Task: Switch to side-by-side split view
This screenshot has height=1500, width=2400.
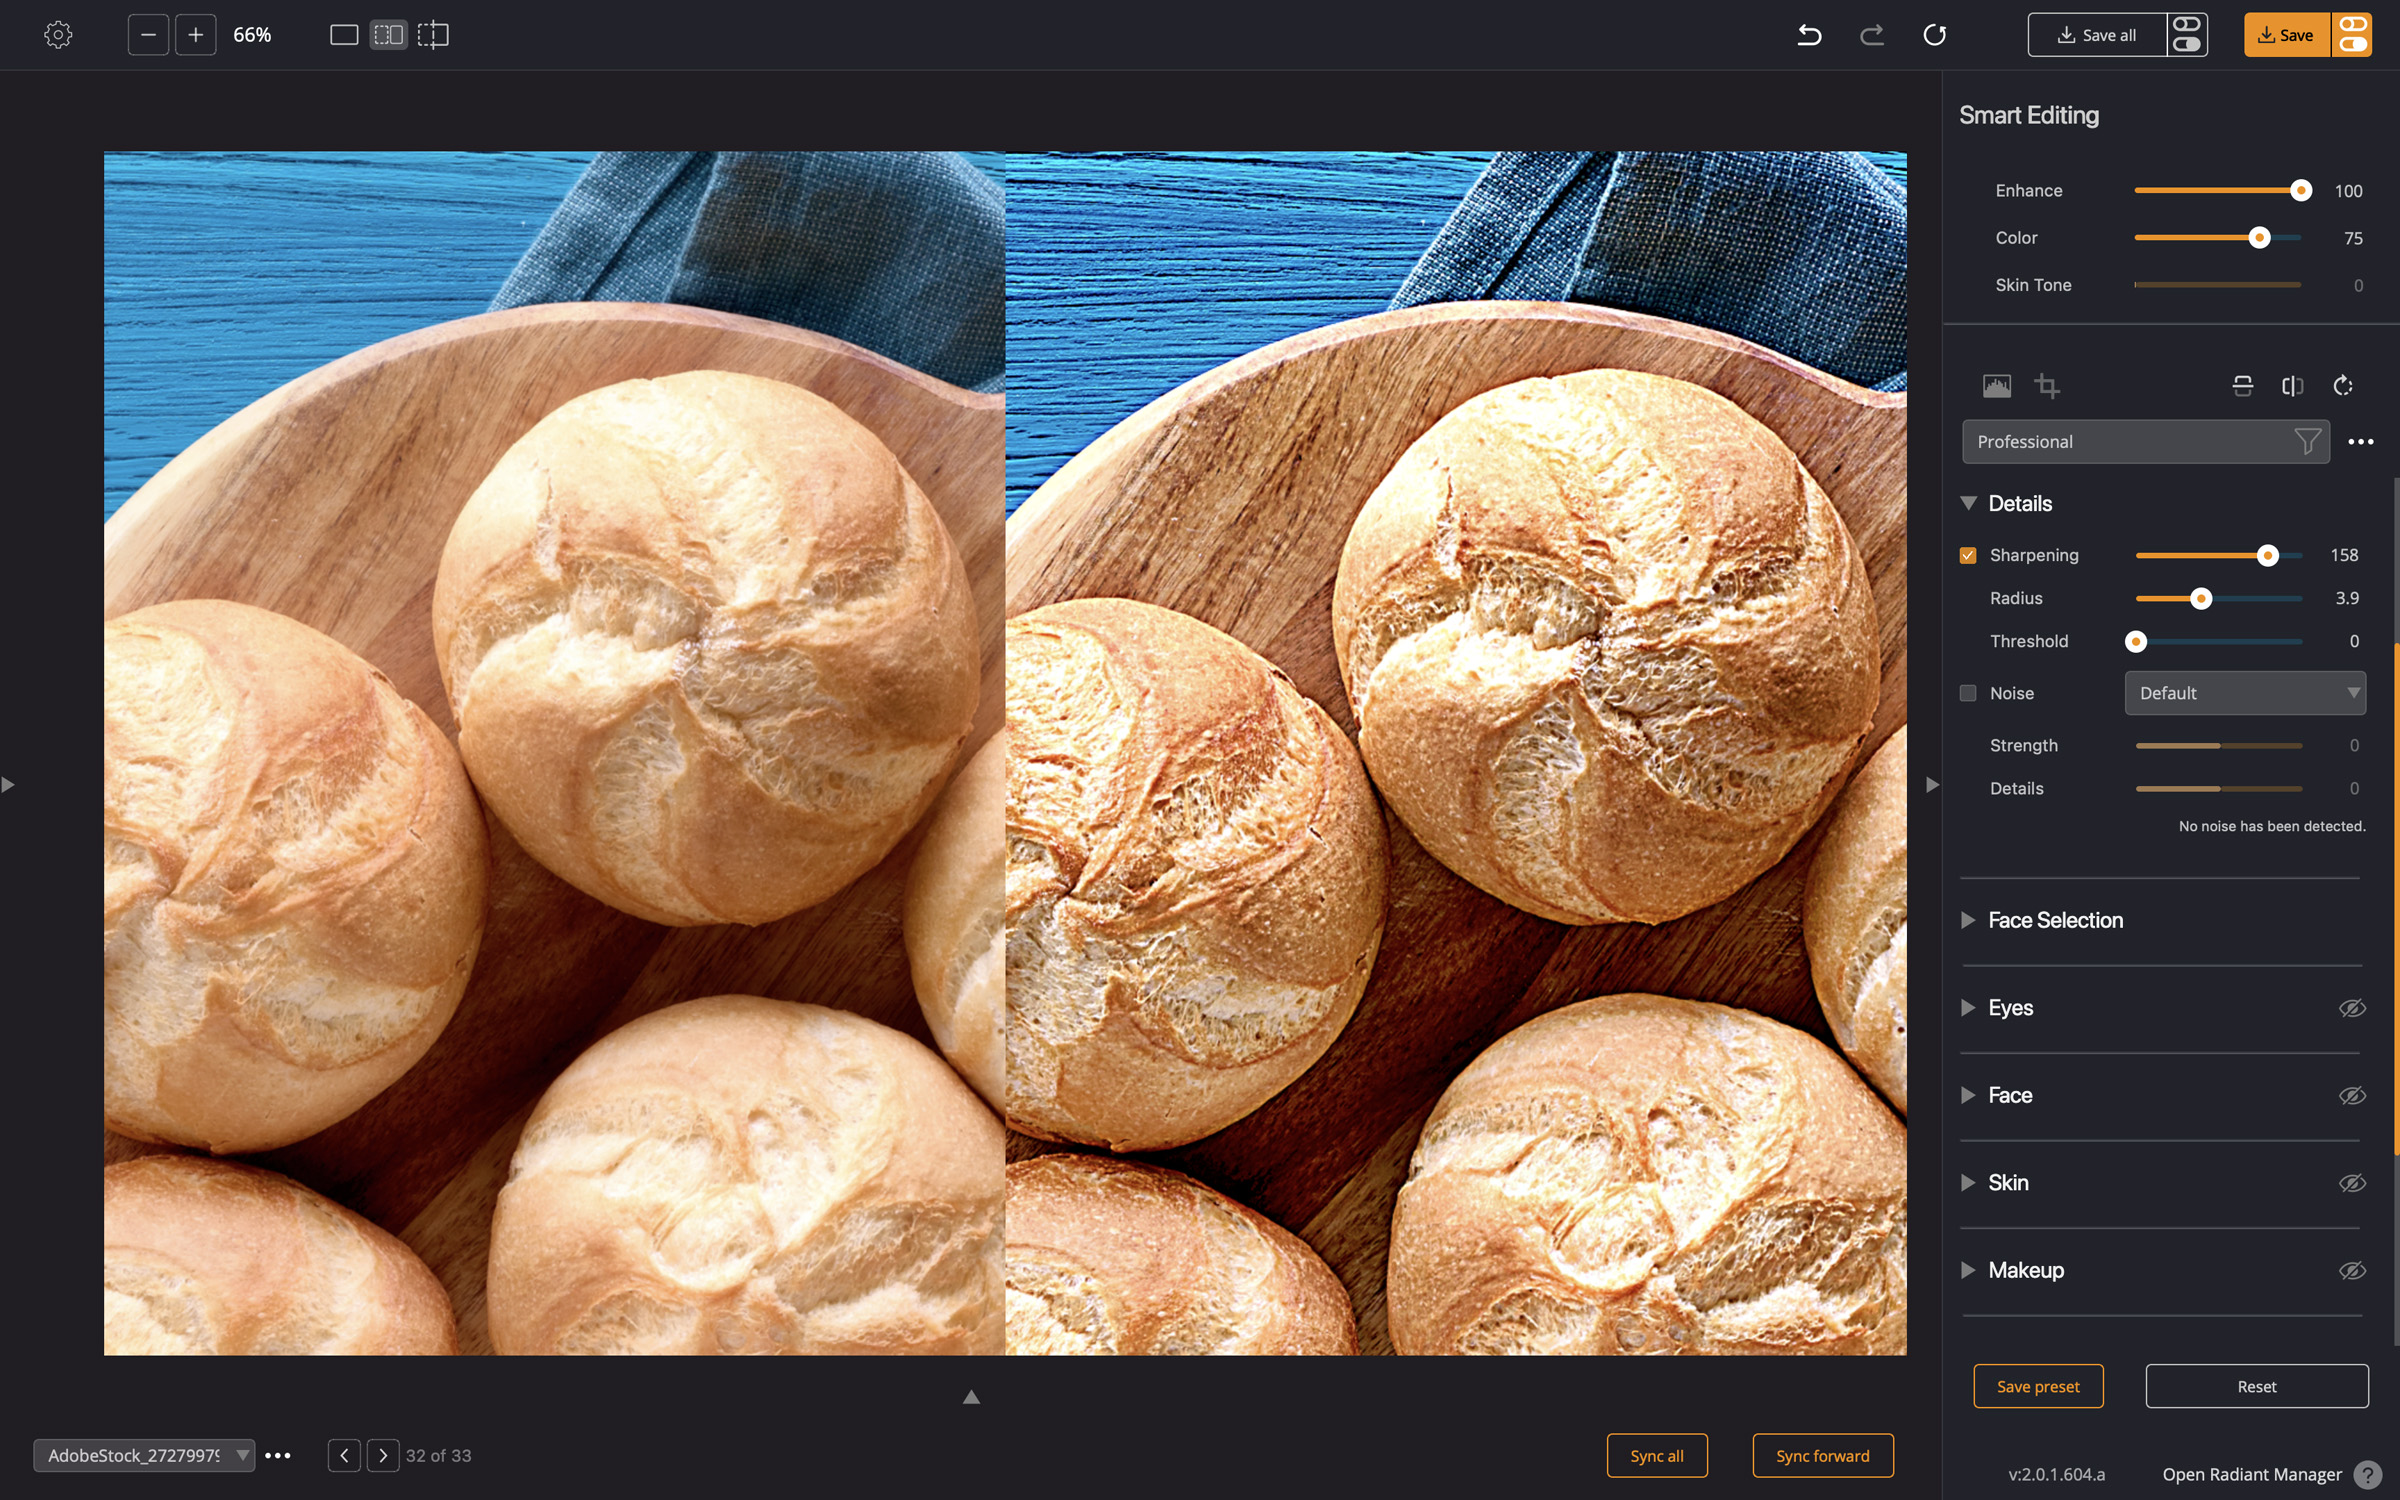Action: [x=388, y=35]
